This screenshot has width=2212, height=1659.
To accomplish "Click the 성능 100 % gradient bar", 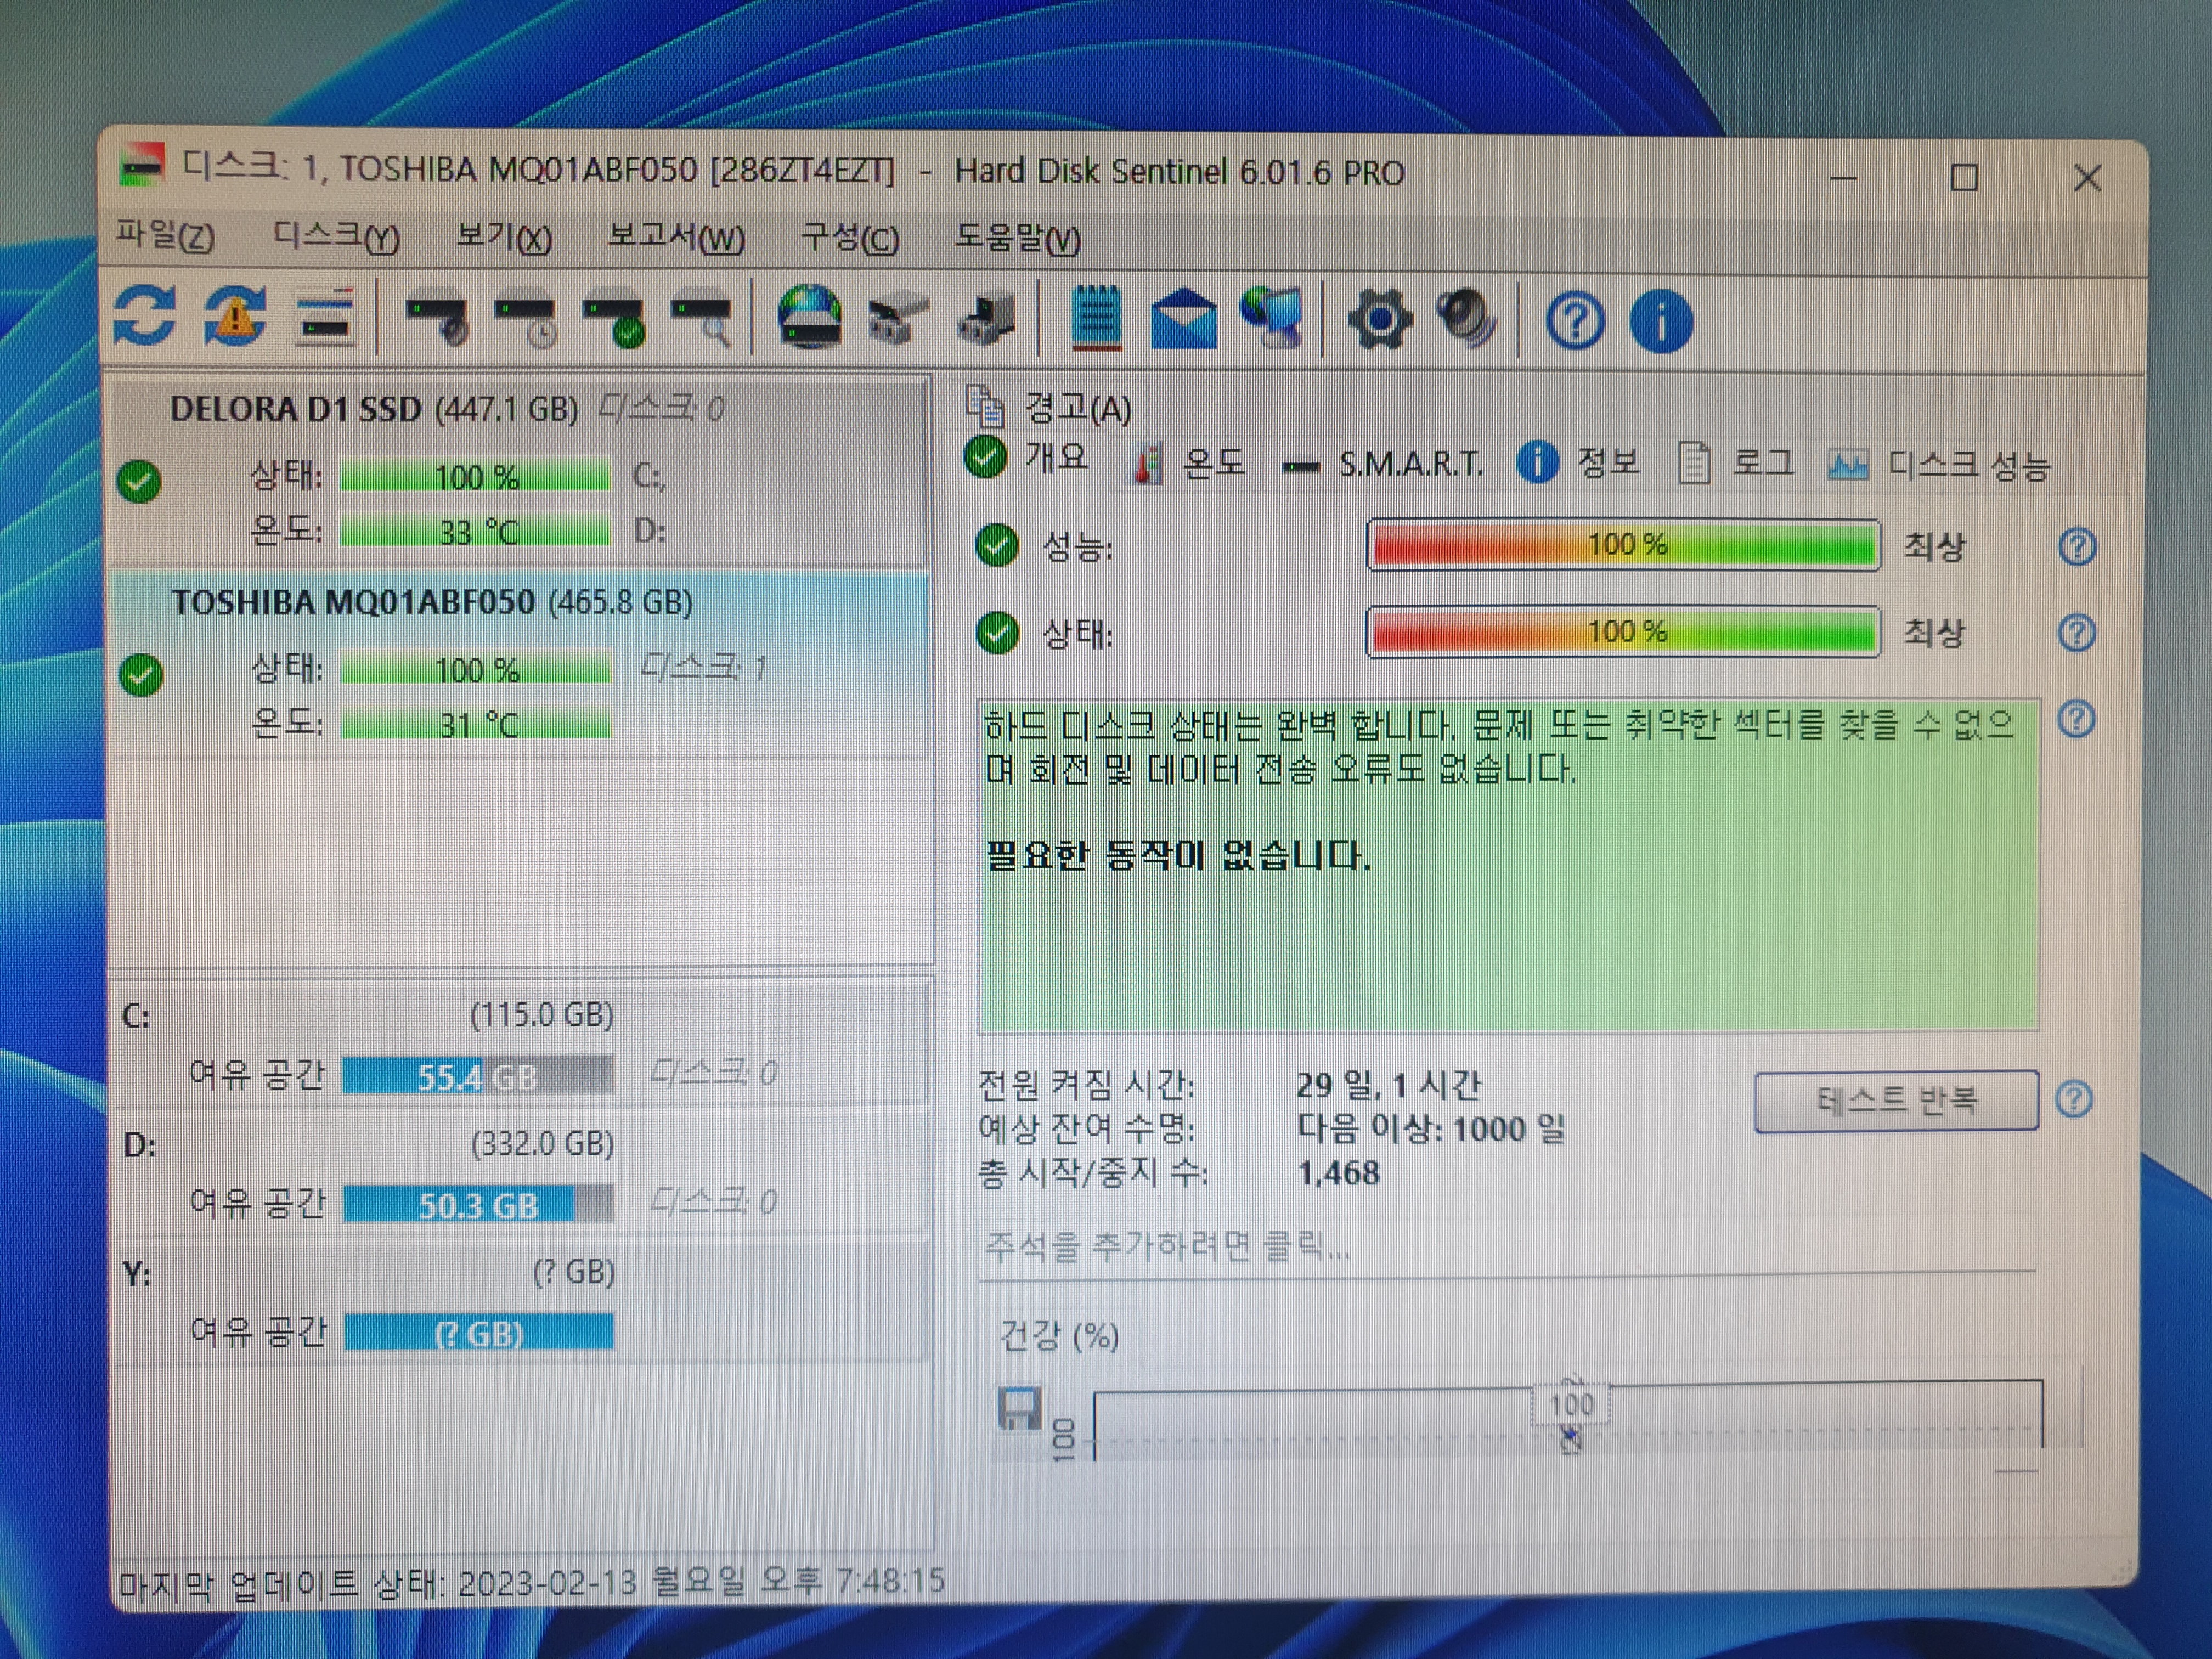I will 1624,545.
